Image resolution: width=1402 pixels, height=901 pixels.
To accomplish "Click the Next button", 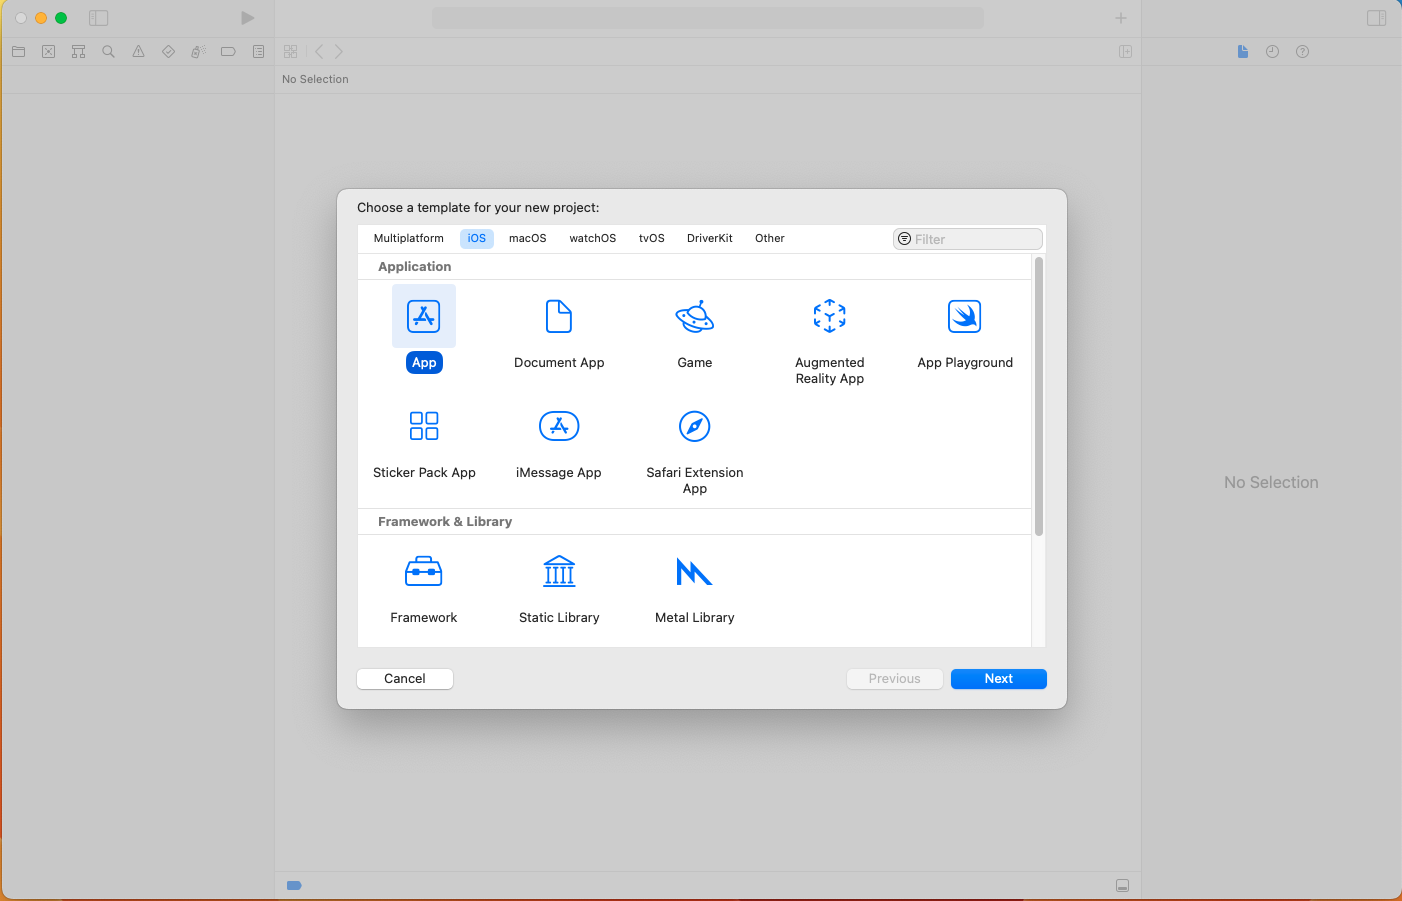I will 998,679.
